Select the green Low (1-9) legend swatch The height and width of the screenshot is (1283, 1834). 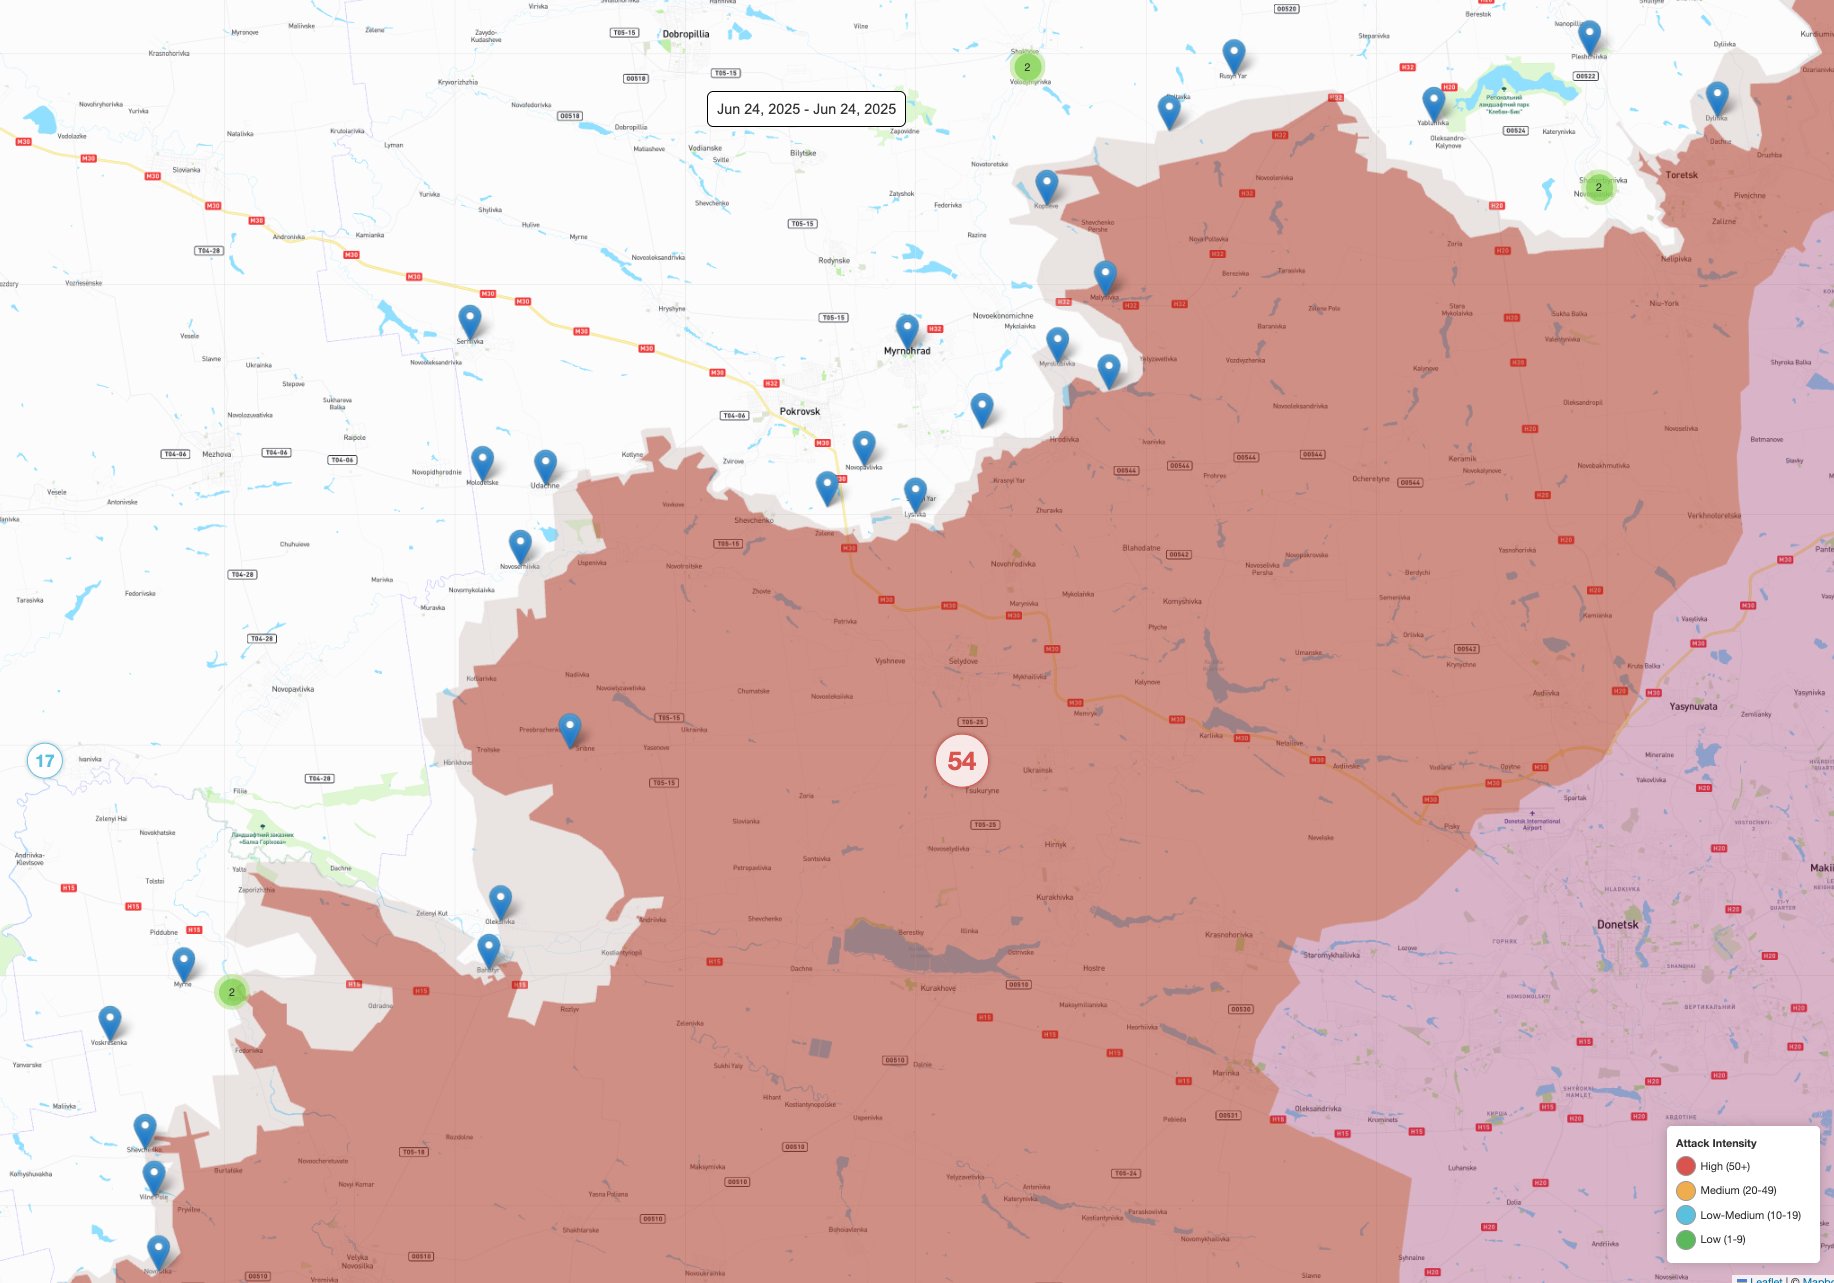[1686, 1239]
